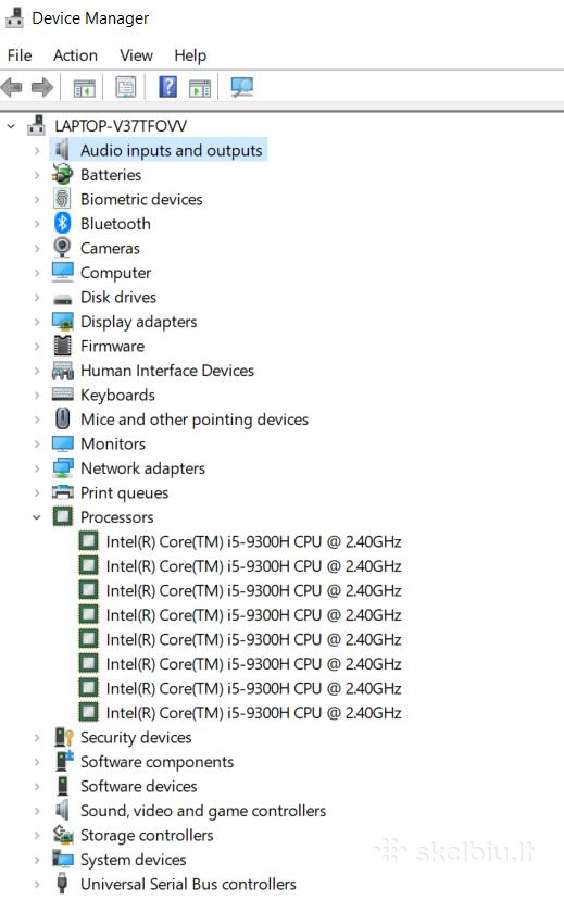
Task: Click the Back arrow toolbar icon
Action: pos(12,88)
